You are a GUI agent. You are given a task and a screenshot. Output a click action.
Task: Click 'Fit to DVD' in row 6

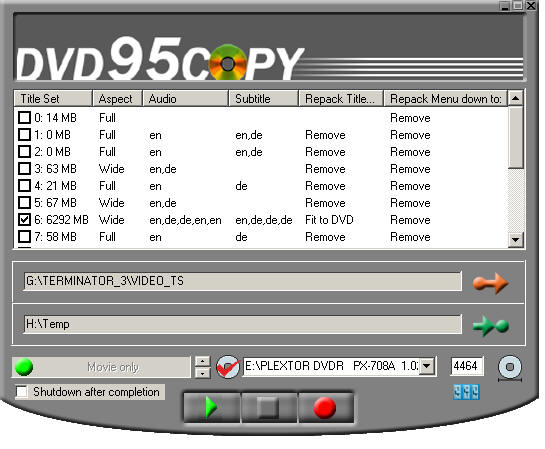329,220
